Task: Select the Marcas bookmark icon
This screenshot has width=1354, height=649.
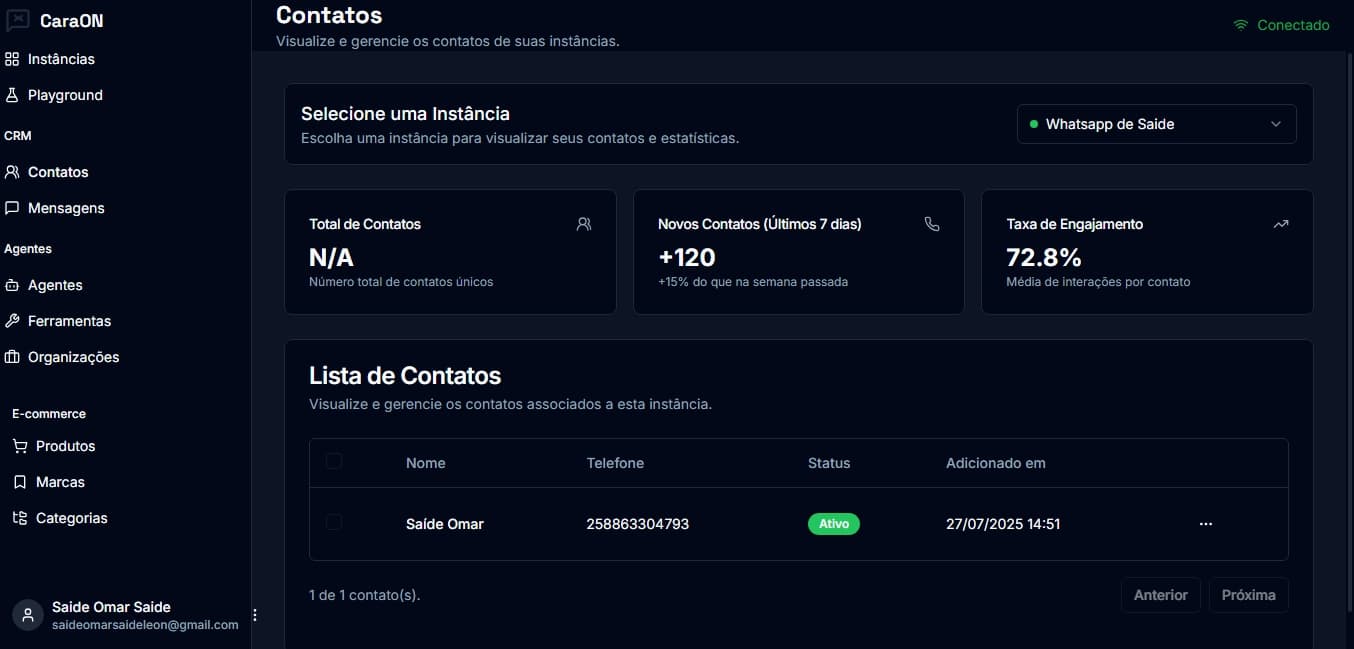Action: [19, 482]
